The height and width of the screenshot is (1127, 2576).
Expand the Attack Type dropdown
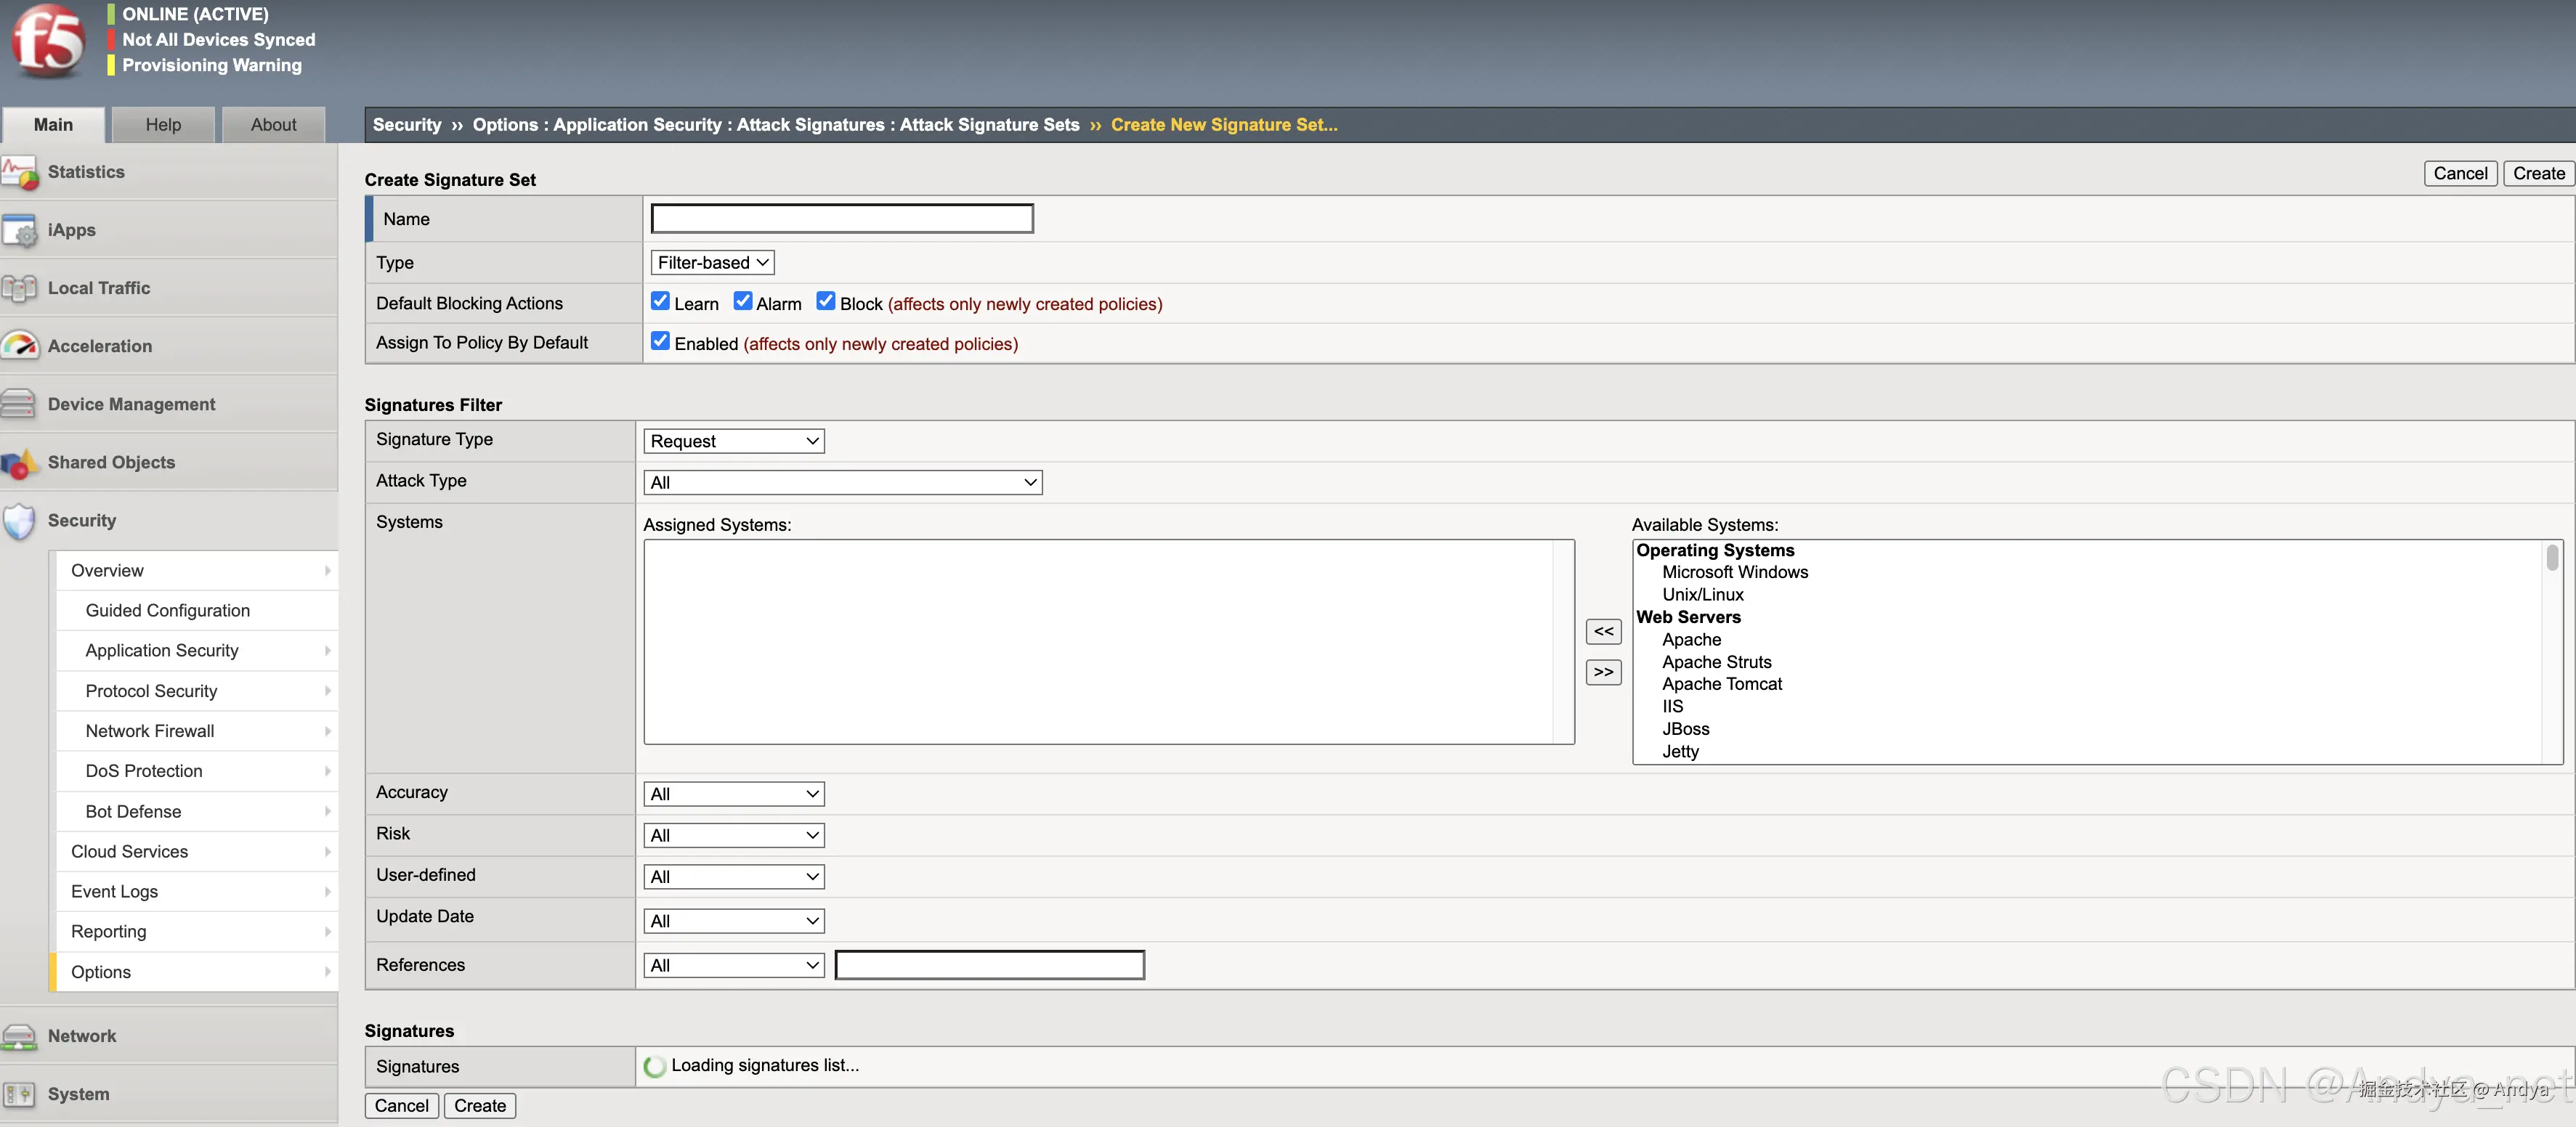(x=842, y=483)
